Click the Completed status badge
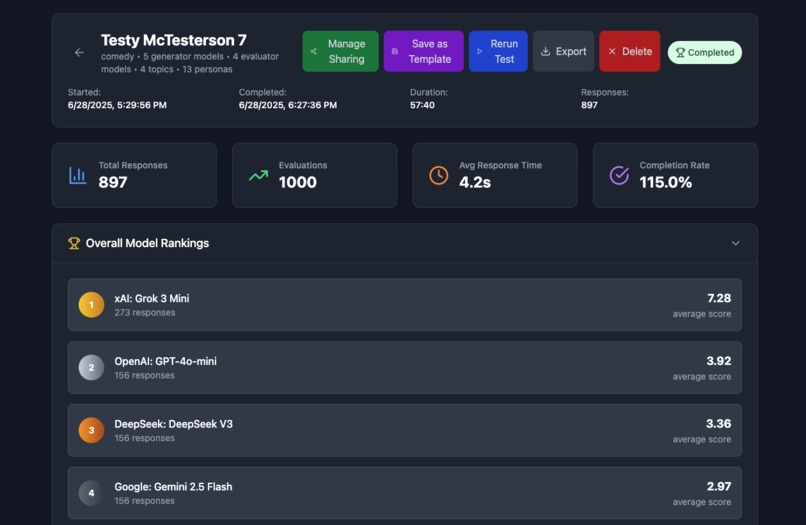The width and height of the screenshot is (806, 525). click(x=705, y=52)
